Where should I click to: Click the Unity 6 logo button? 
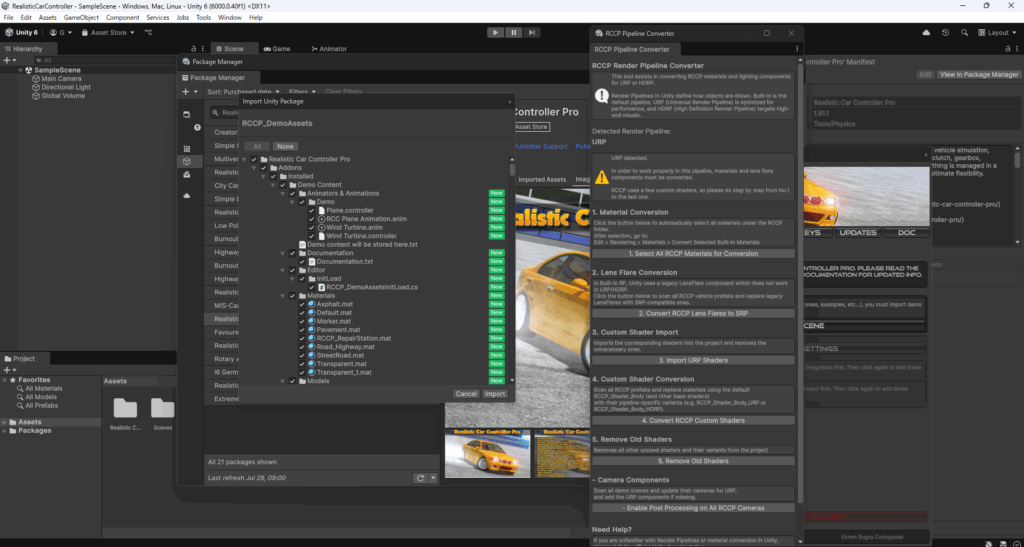pyautogui.click(x=22, y=33)
